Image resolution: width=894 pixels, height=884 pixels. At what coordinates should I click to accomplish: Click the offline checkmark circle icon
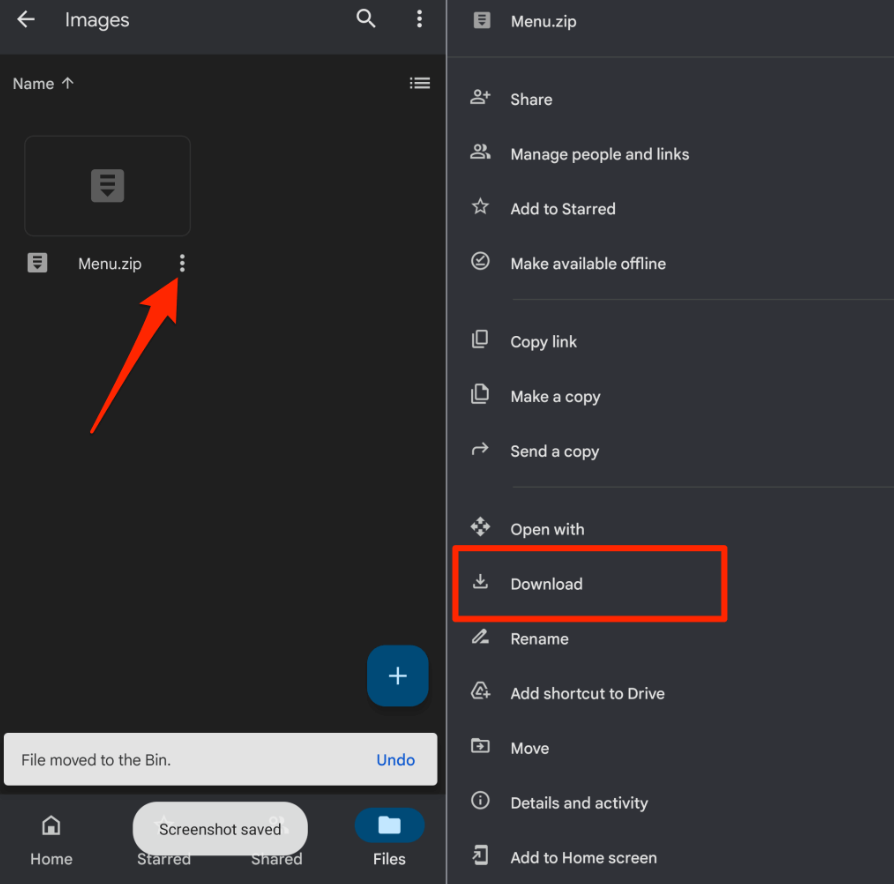[480, 261]
